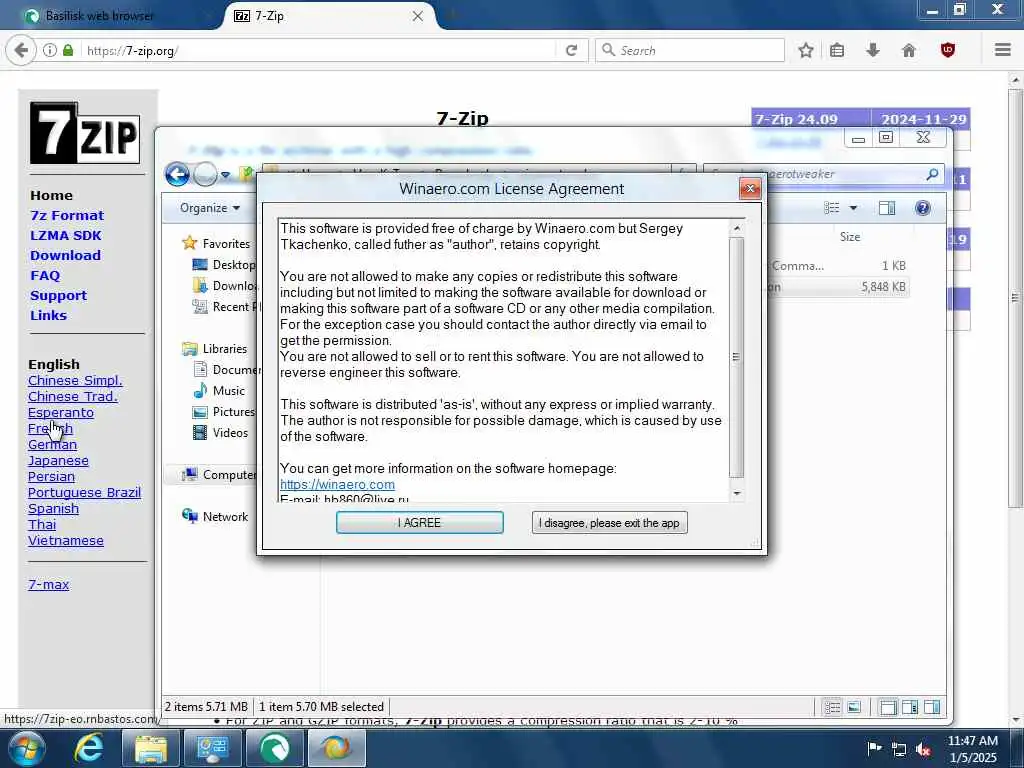Click the browser back arrow button
The image size is (1024, 768).
coord(21,50)
